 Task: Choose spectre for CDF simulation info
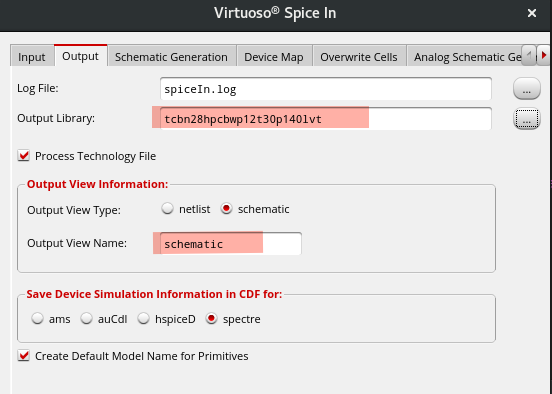212,319
